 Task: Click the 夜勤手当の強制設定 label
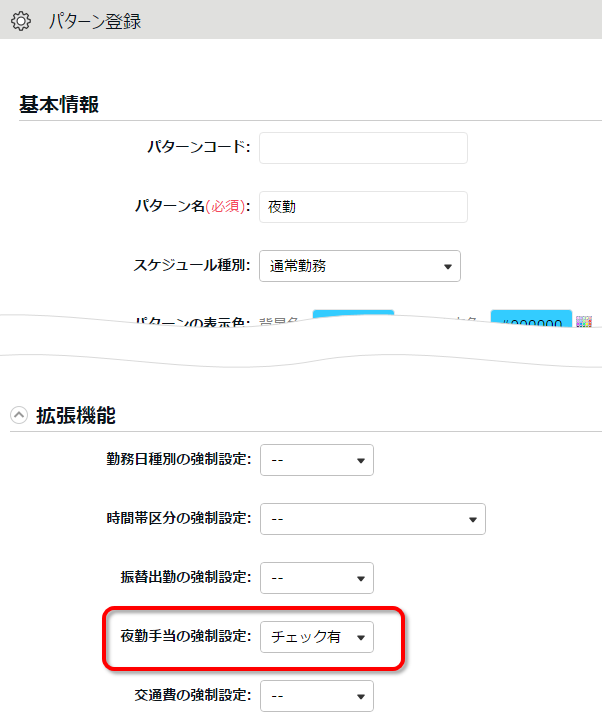(x=178, y=637)
